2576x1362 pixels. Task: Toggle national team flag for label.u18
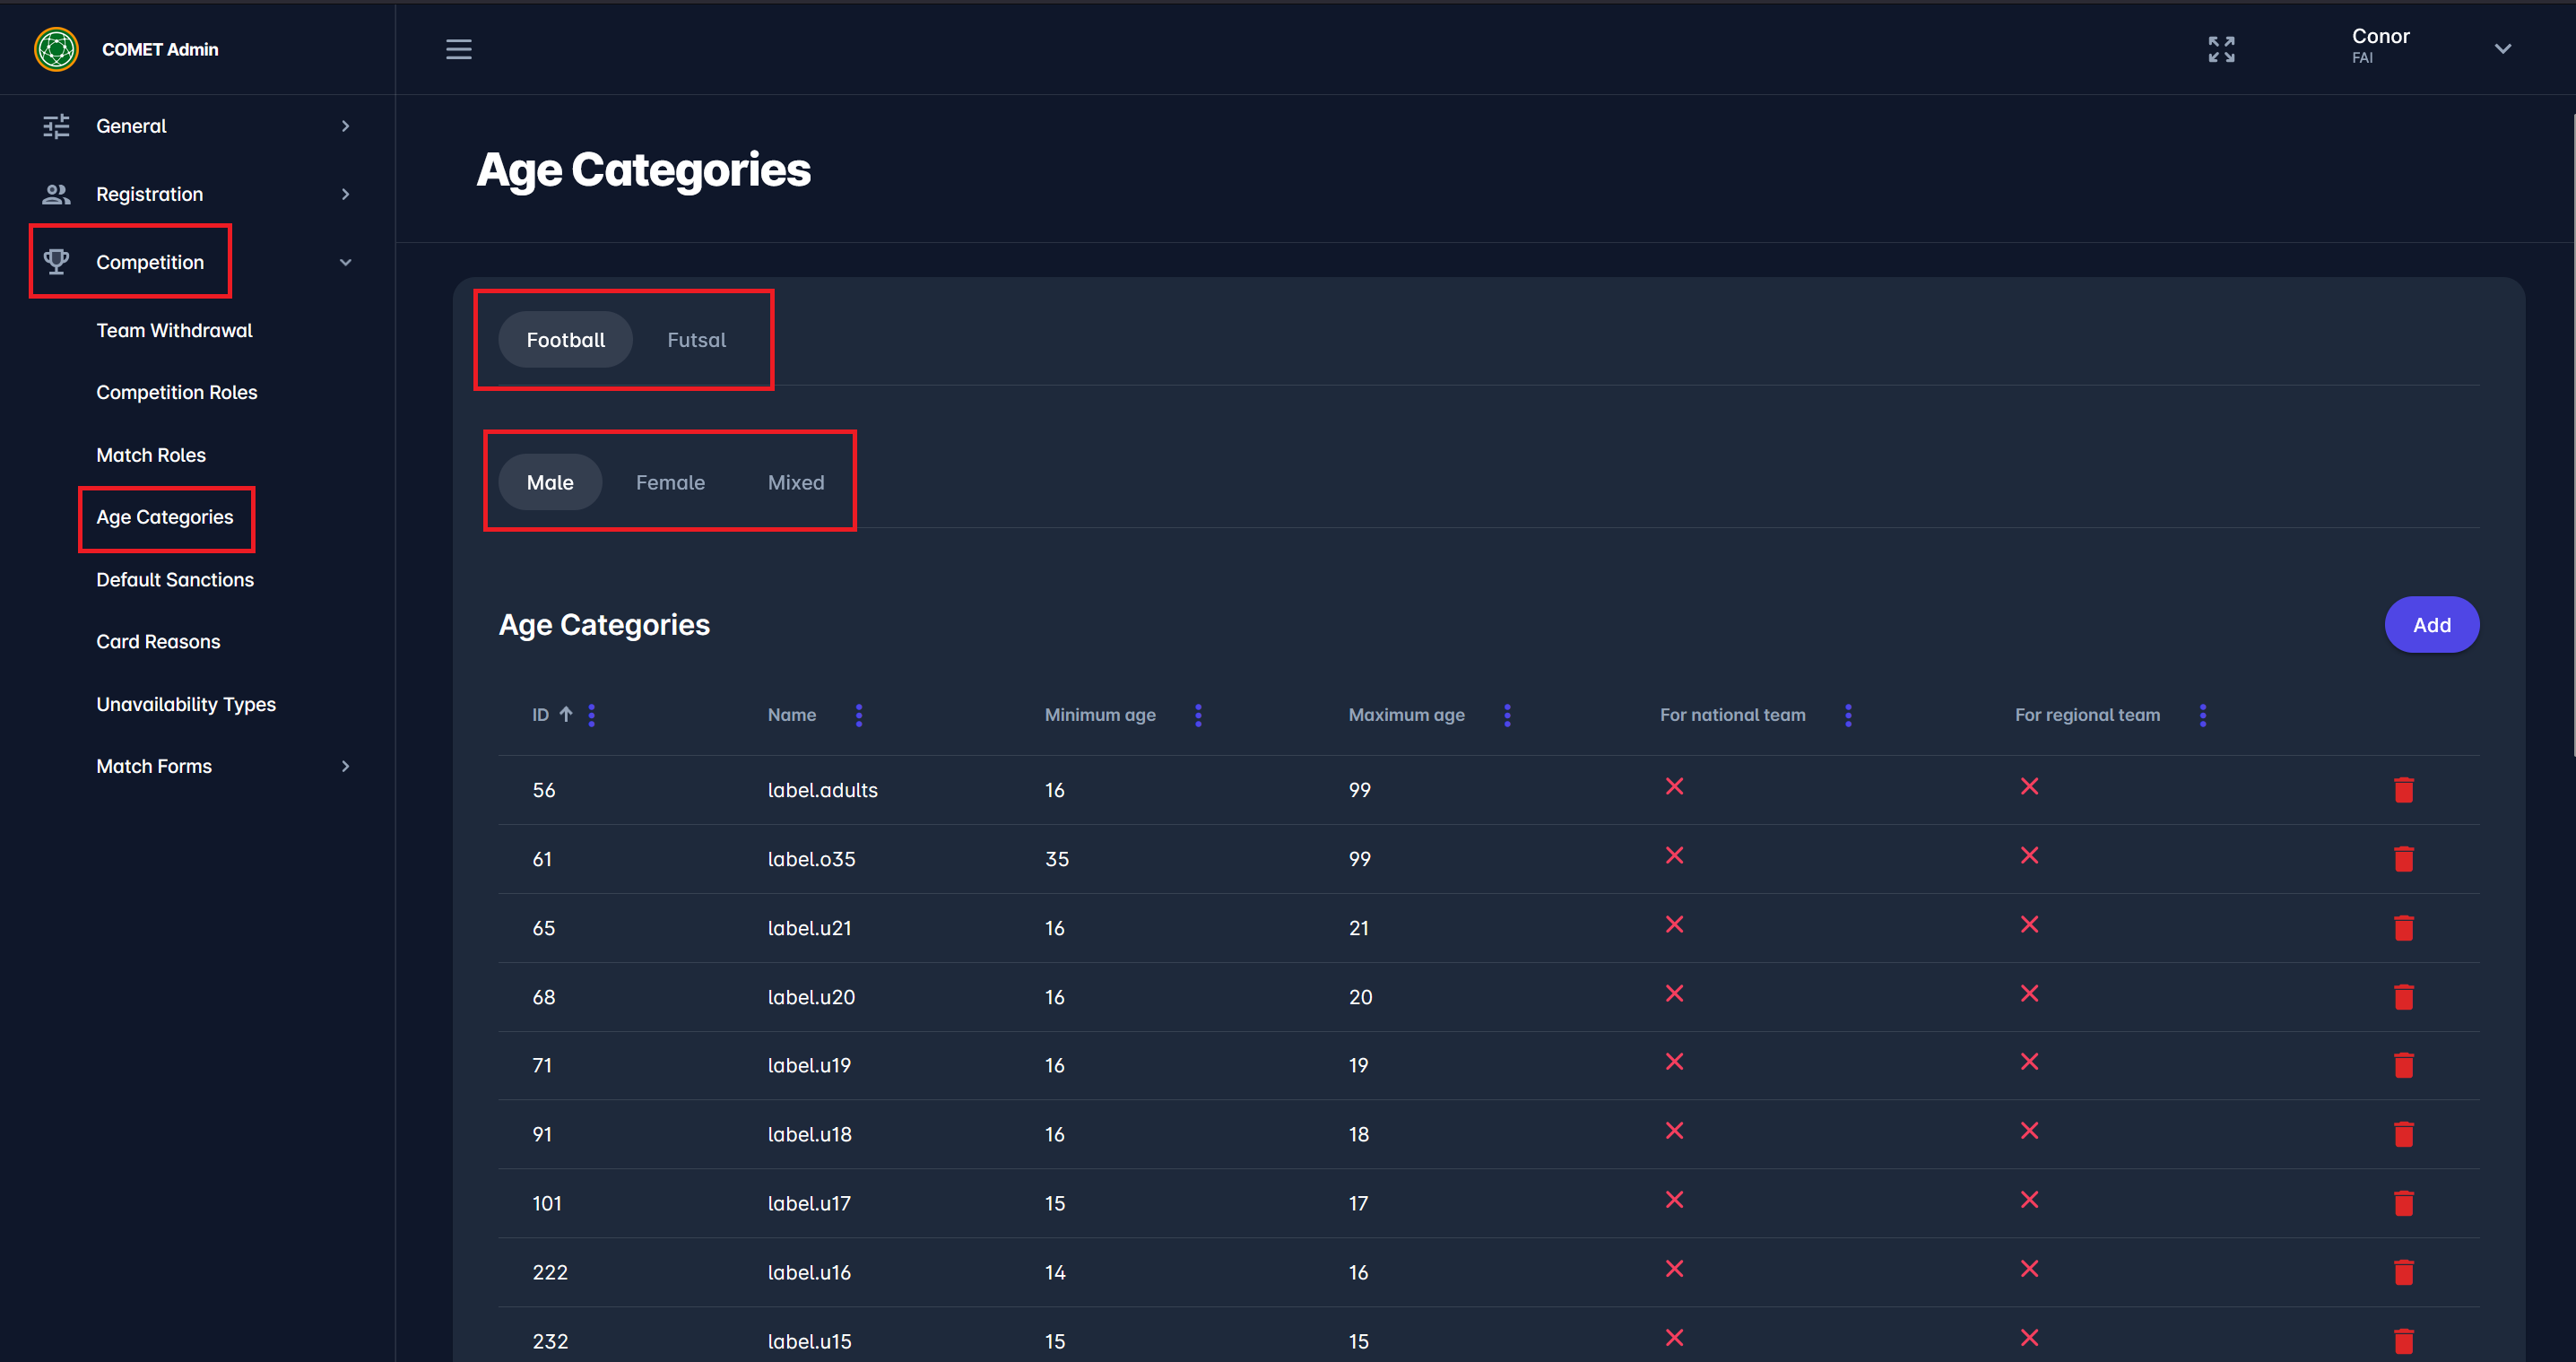click(x=1674, y=1131)
